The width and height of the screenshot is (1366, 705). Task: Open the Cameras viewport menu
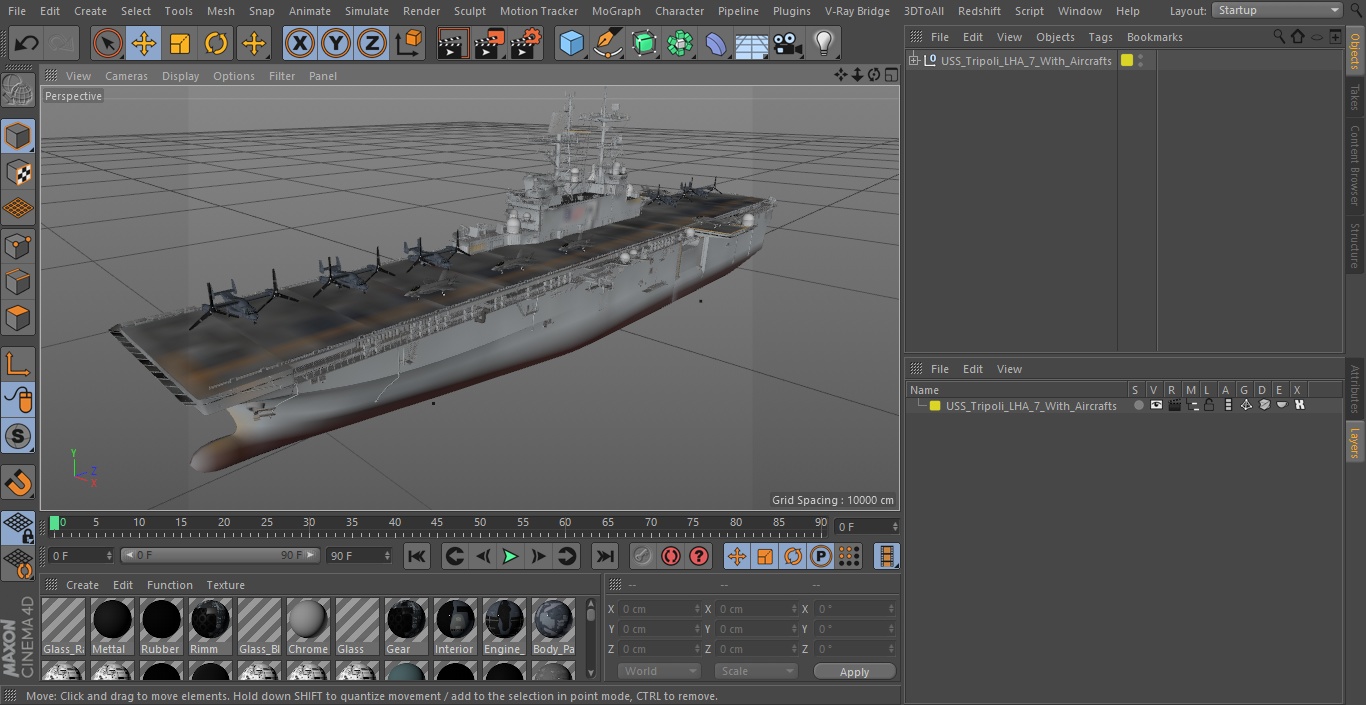(x=126, y=76)
